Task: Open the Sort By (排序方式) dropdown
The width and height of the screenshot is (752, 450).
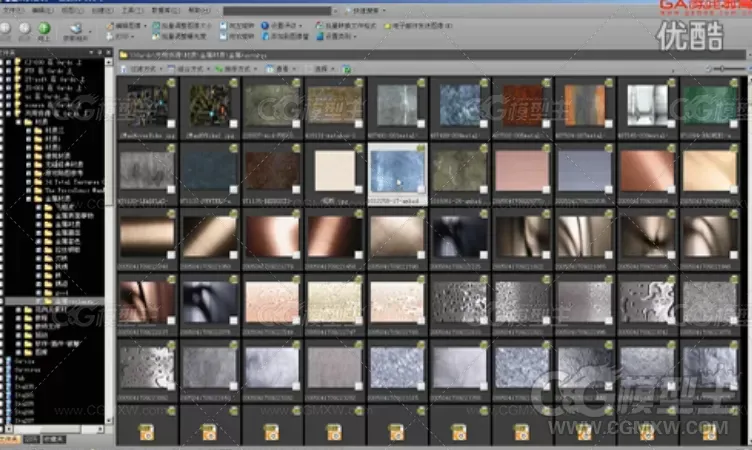Action: (236, 69)
